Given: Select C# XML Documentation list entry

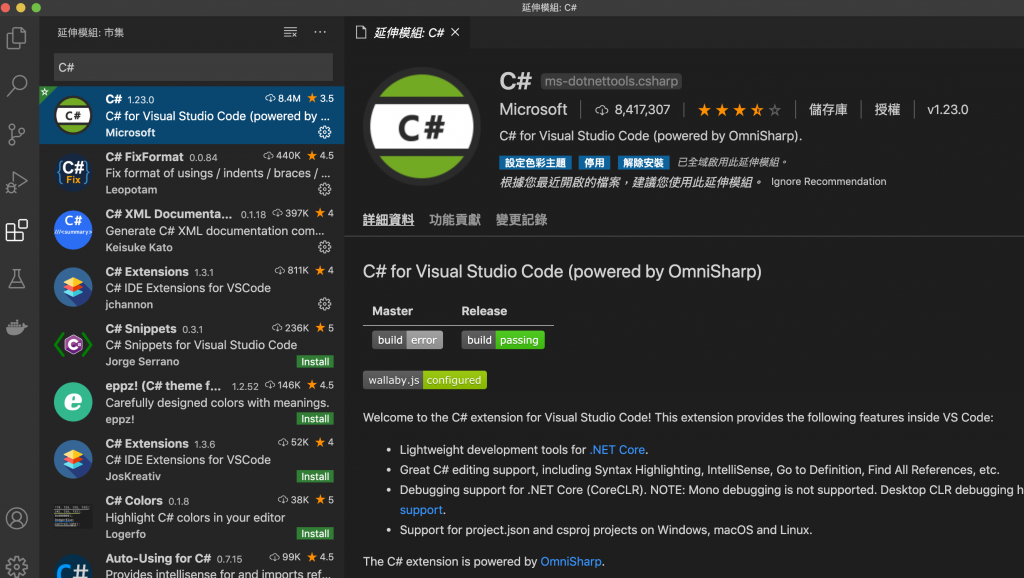Looking at the screenshot, I should coord(192,230).
